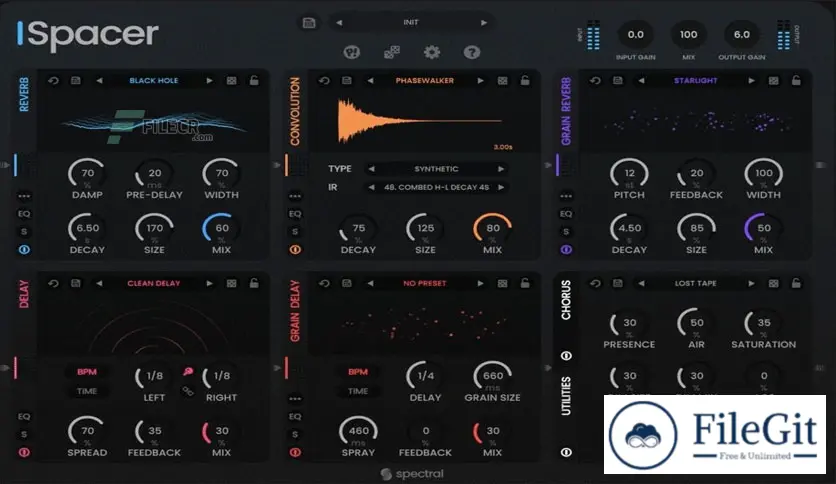The height and width of the screenshot is (484, 836).
Task: Lock the Convolution module
Action: pyautogui.click(x=525, y=80)
